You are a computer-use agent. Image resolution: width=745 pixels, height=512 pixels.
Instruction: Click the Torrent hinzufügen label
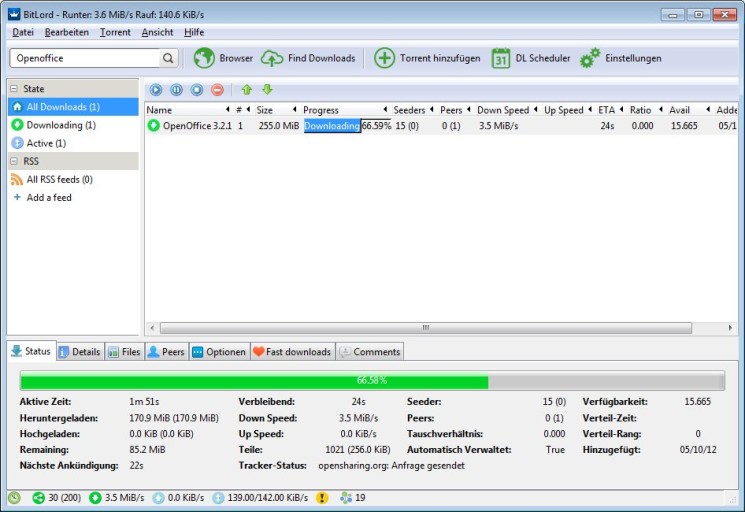(x=440, y=58)
